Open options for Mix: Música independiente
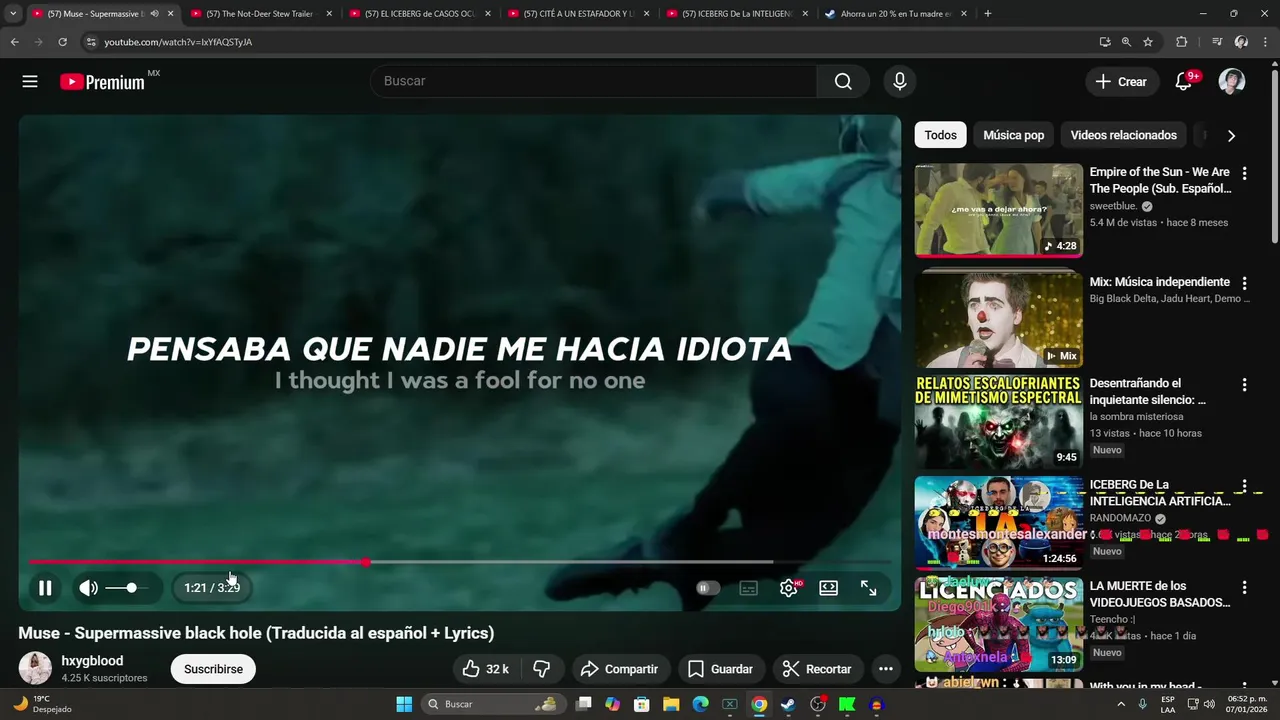The width and height of the screenshot is (1280, 720). coord(1244,284)
